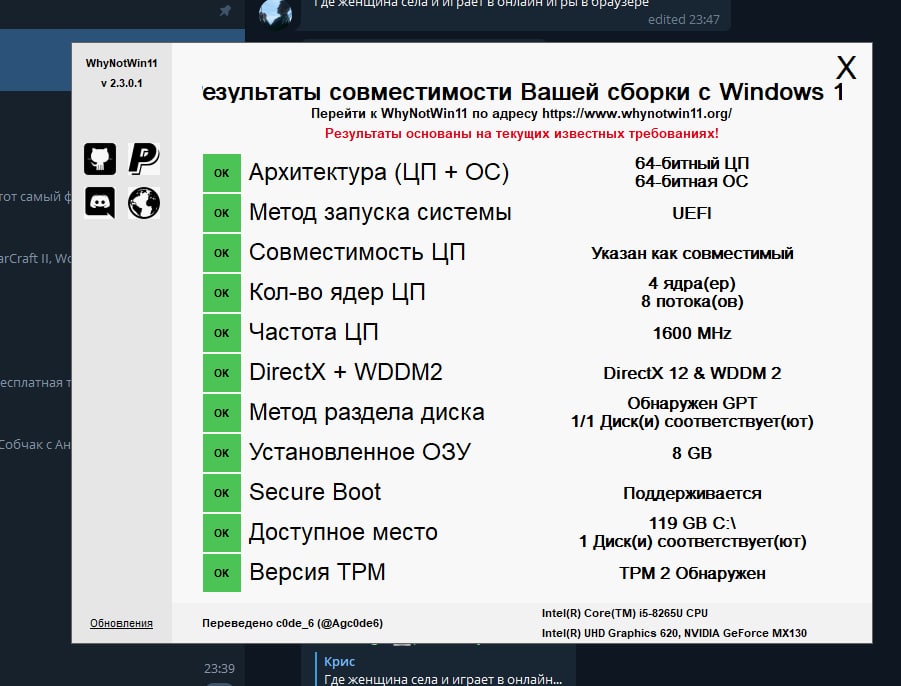The width and height of the screenshot is (901, 686).
Task: Select the Совместимость ЦП label
Action: pyautogui.click(x=357, y=252)
